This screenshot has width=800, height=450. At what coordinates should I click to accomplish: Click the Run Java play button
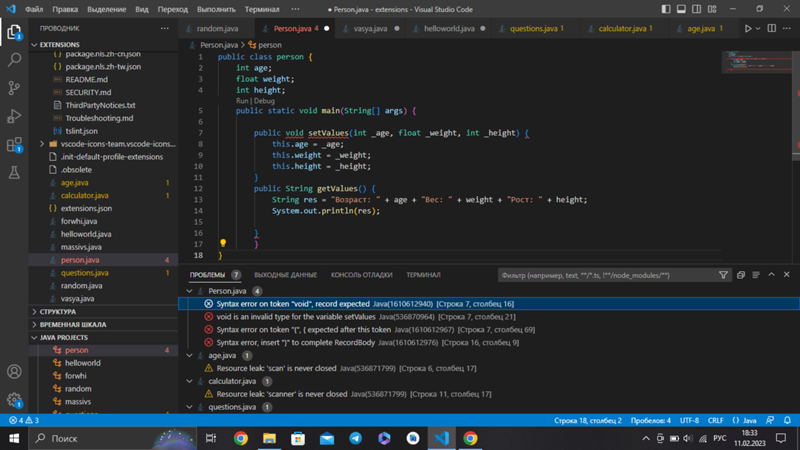pyautogui.click(x=747, y=29)
